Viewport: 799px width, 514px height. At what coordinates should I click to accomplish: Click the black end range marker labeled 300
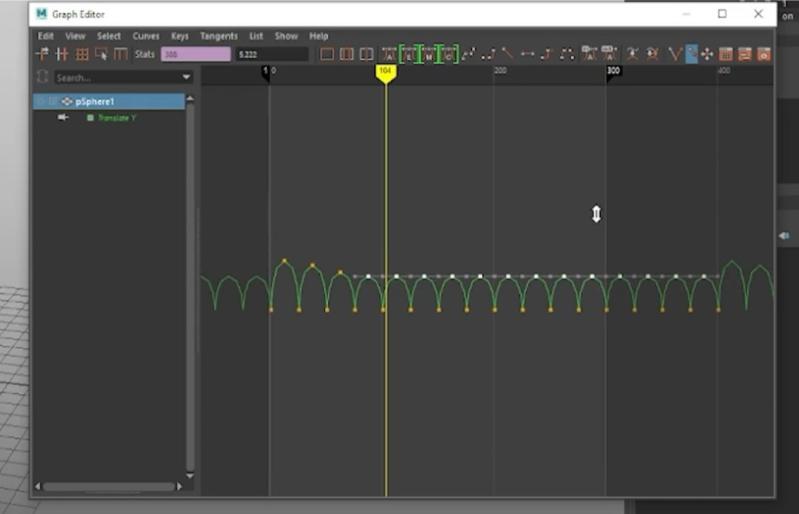pos(614,72)
